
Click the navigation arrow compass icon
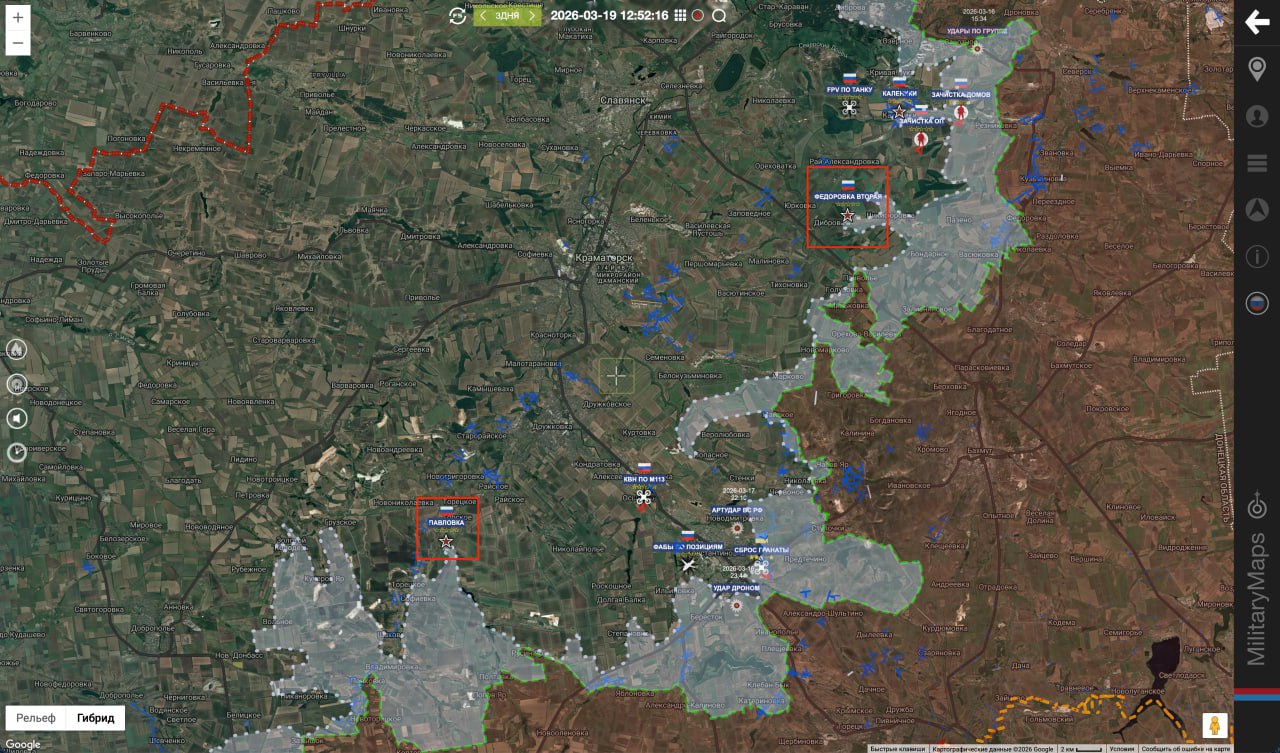[x=1257, y=210]
